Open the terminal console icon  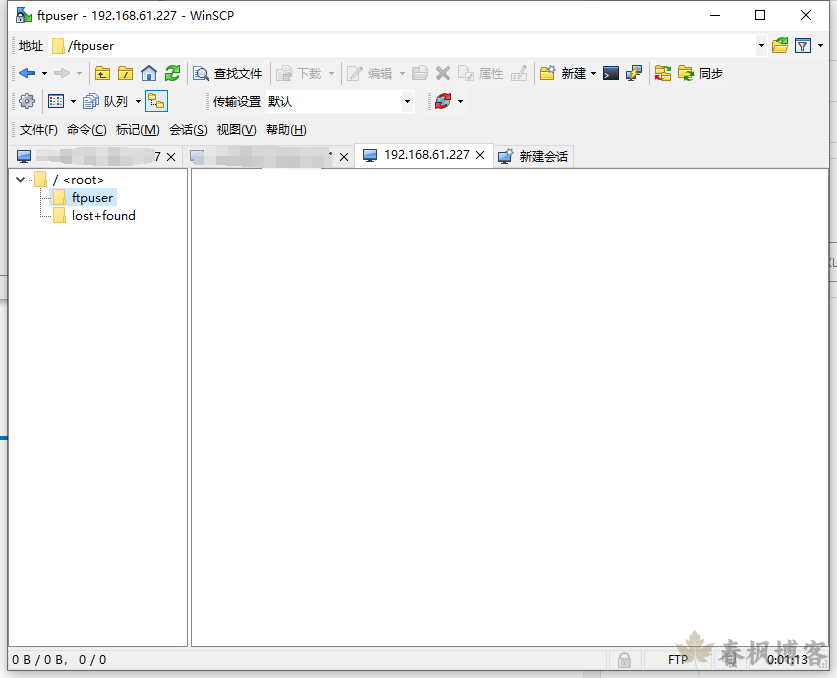coord(611,73)
